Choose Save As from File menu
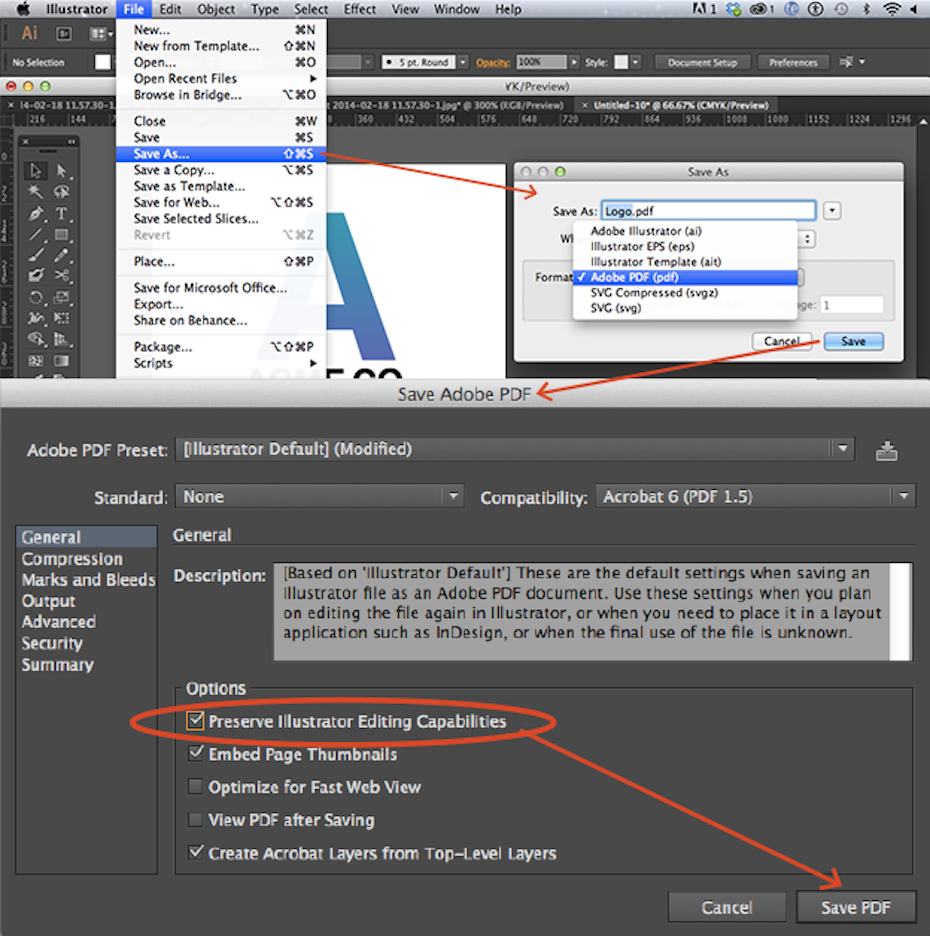The height and width of the screenshot is (936, 930). tap(160, 154)
